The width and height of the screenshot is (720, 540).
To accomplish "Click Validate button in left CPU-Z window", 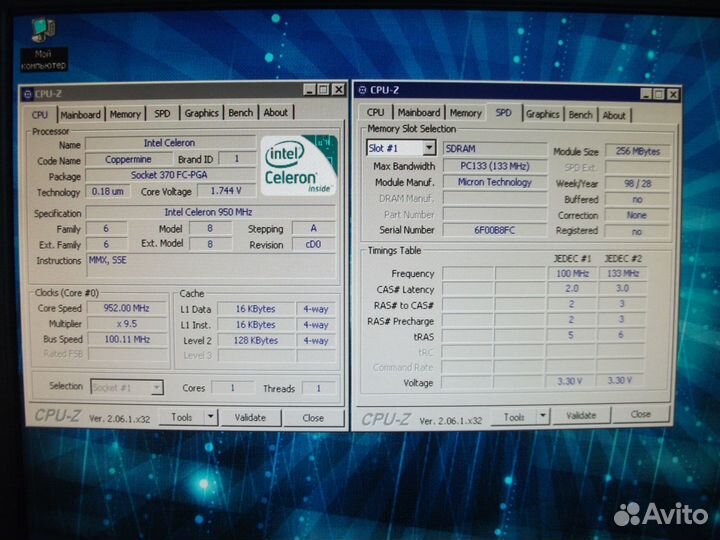I will pyautogui.click(x=250, y=418).
